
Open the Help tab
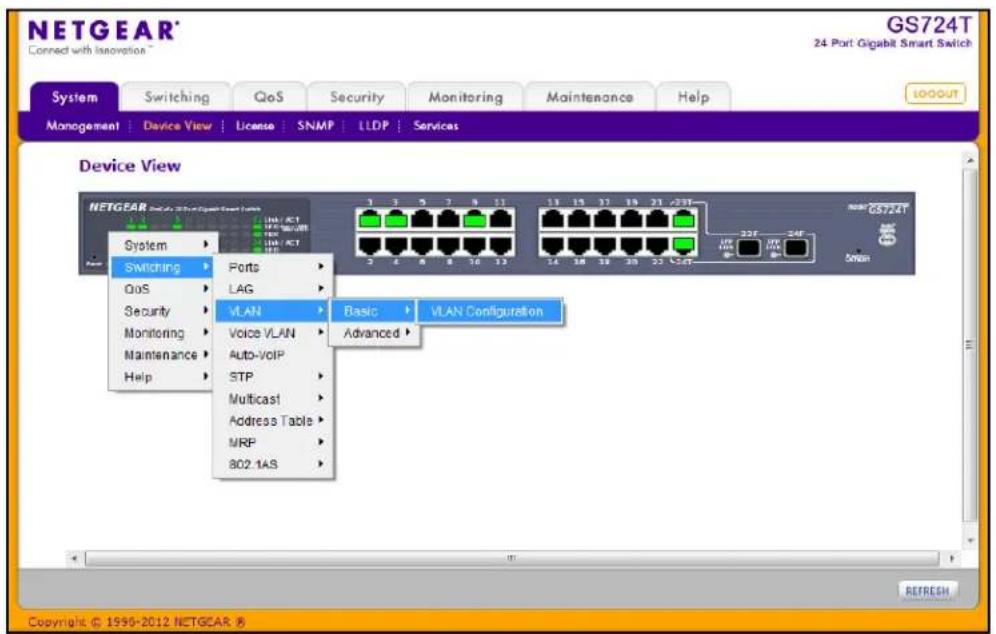tap(693, 97)
